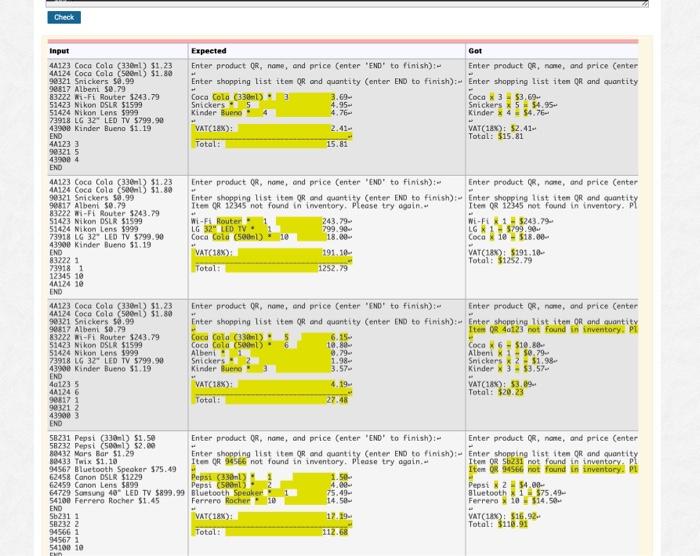Click the 'Kinder Bueno * 3 3.57' Expected line
The image size is (700, 556).
click(271, 368)
